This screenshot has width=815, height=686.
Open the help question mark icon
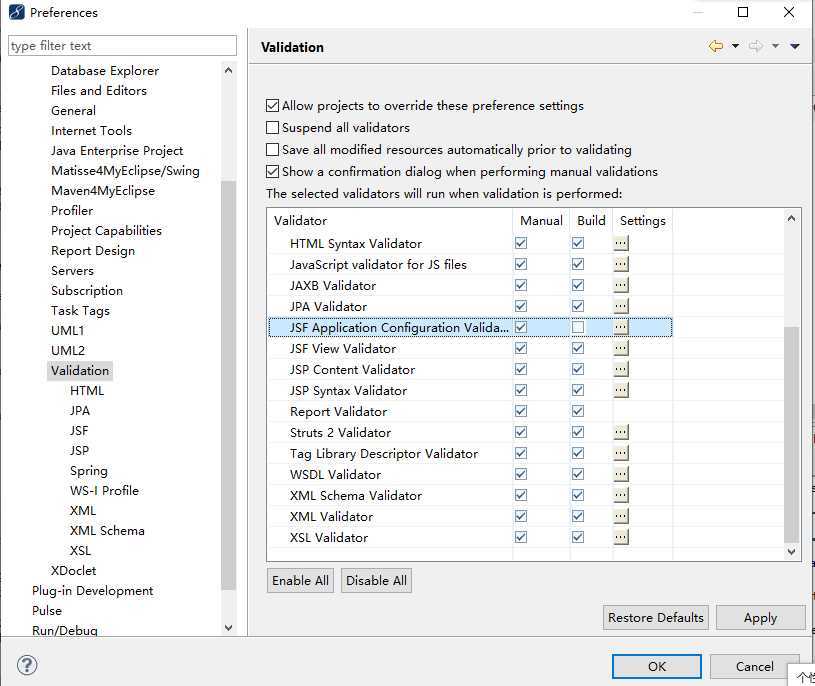[x=27, y=665]
